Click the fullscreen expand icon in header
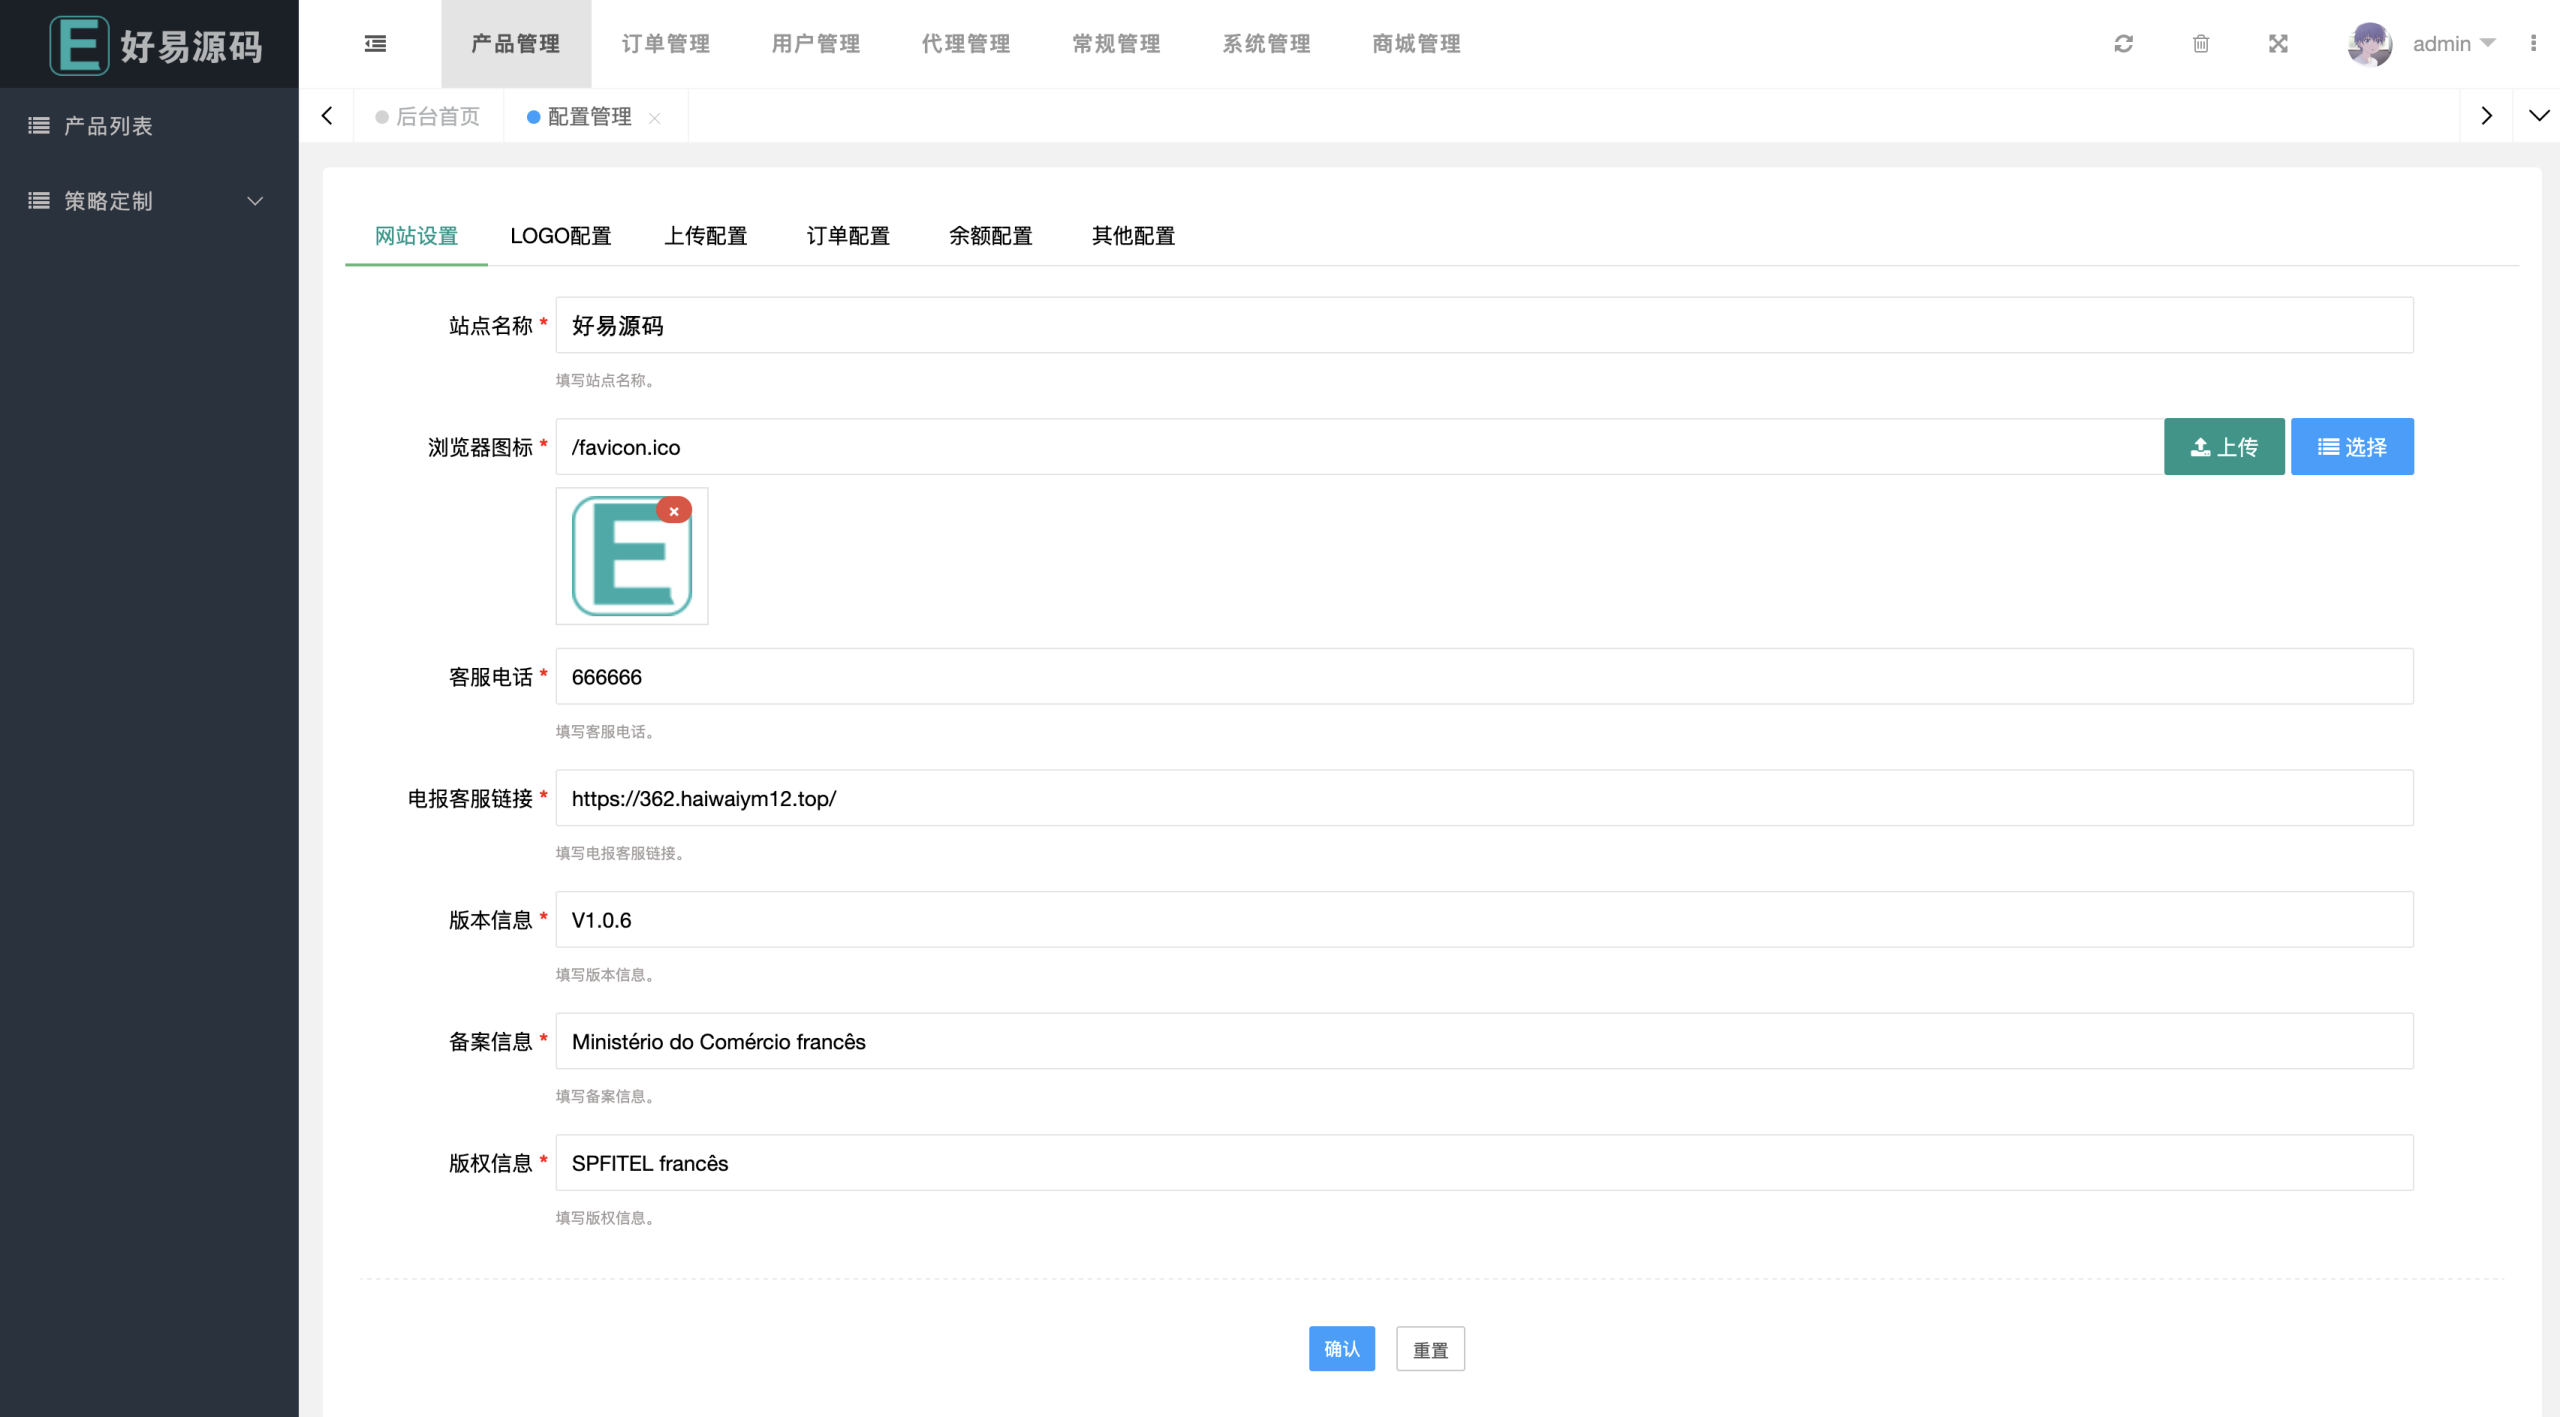The image size is (2560, 1417). tap(2277, 43)
